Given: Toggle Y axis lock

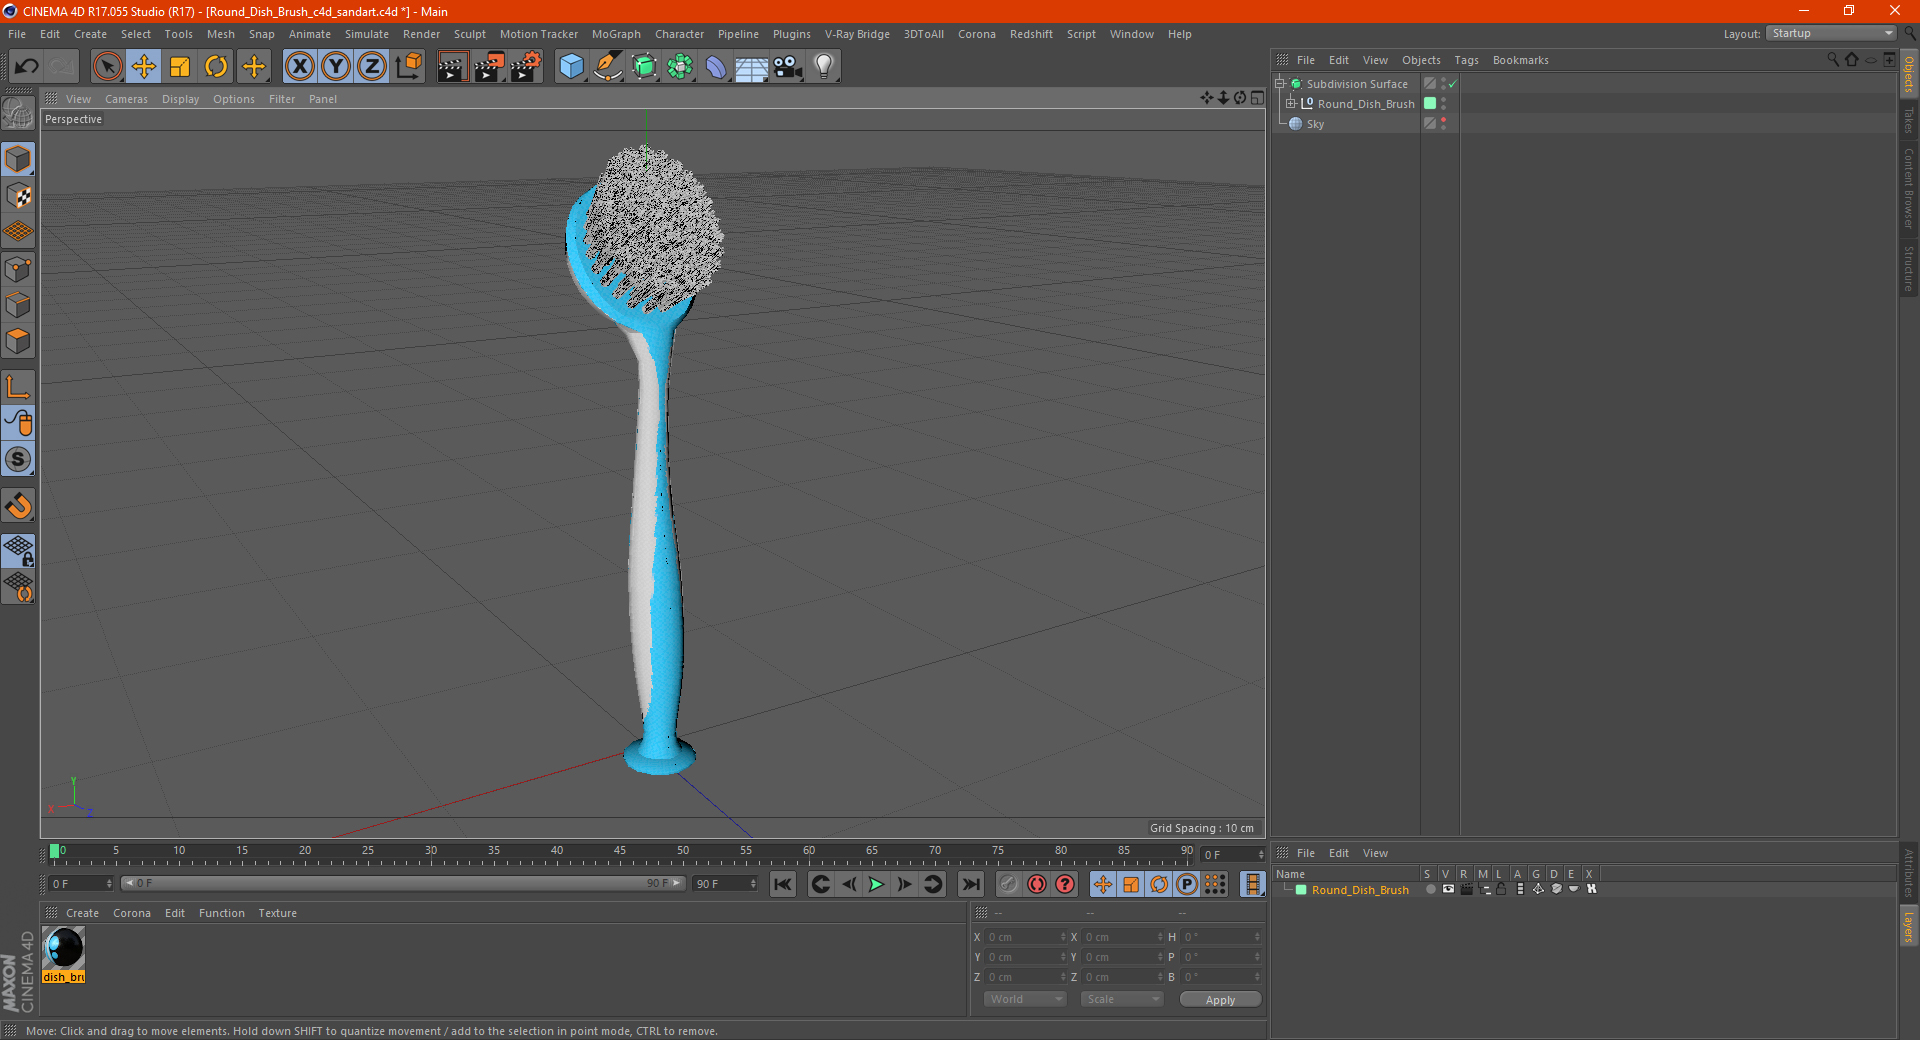Looking at the screenshot, I should (336, 67).
